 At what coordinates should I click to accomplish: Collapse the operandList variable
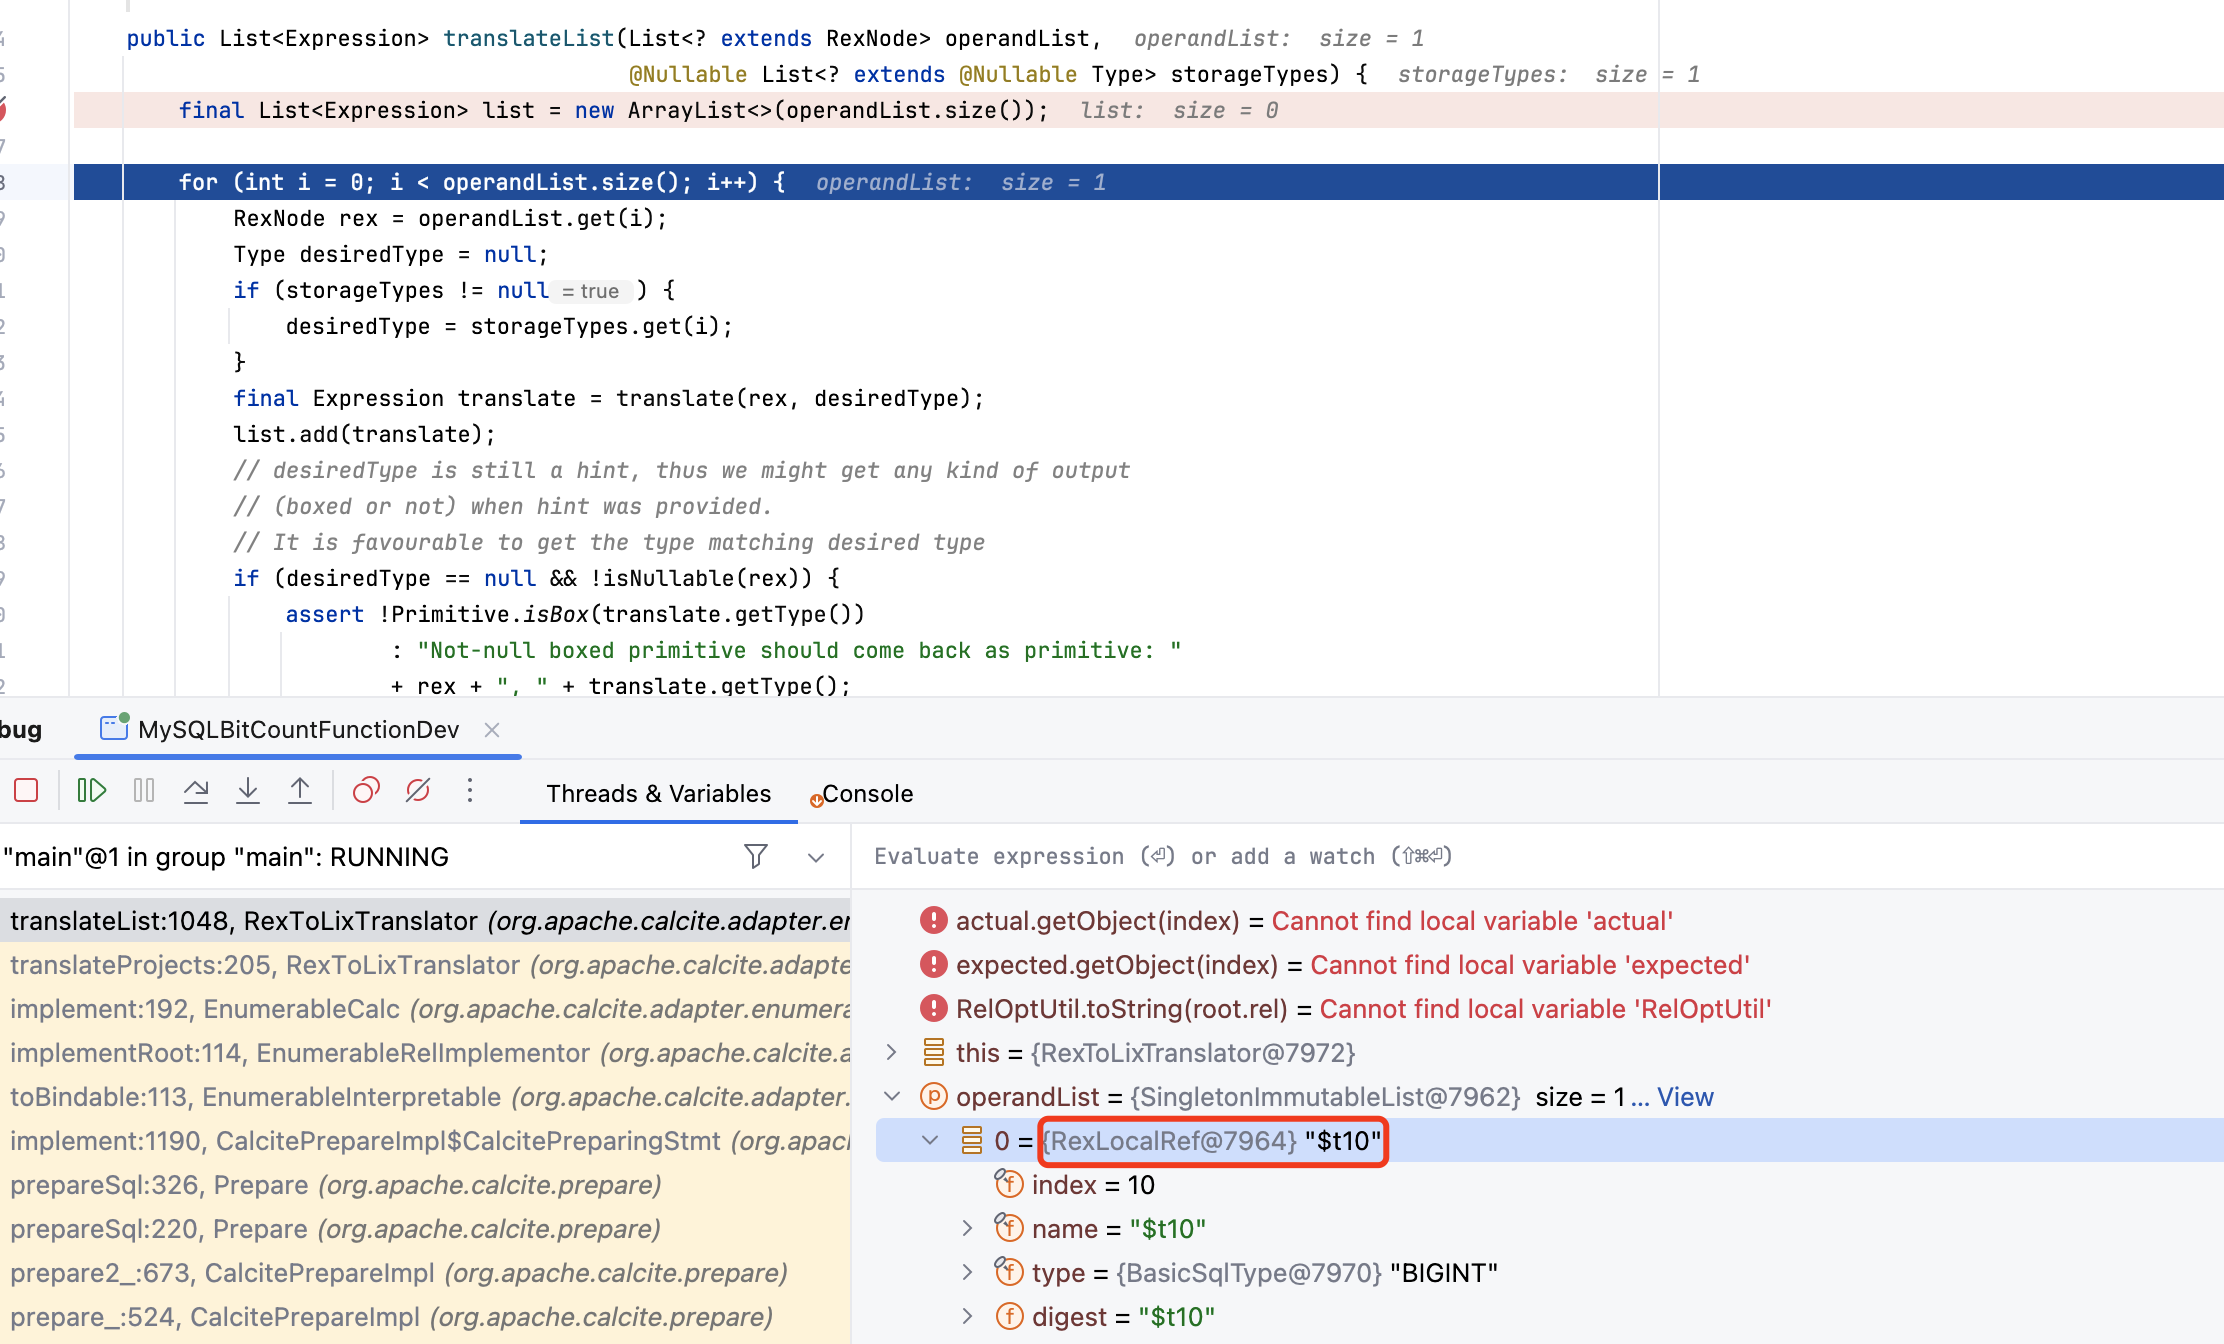point(891,1096)
